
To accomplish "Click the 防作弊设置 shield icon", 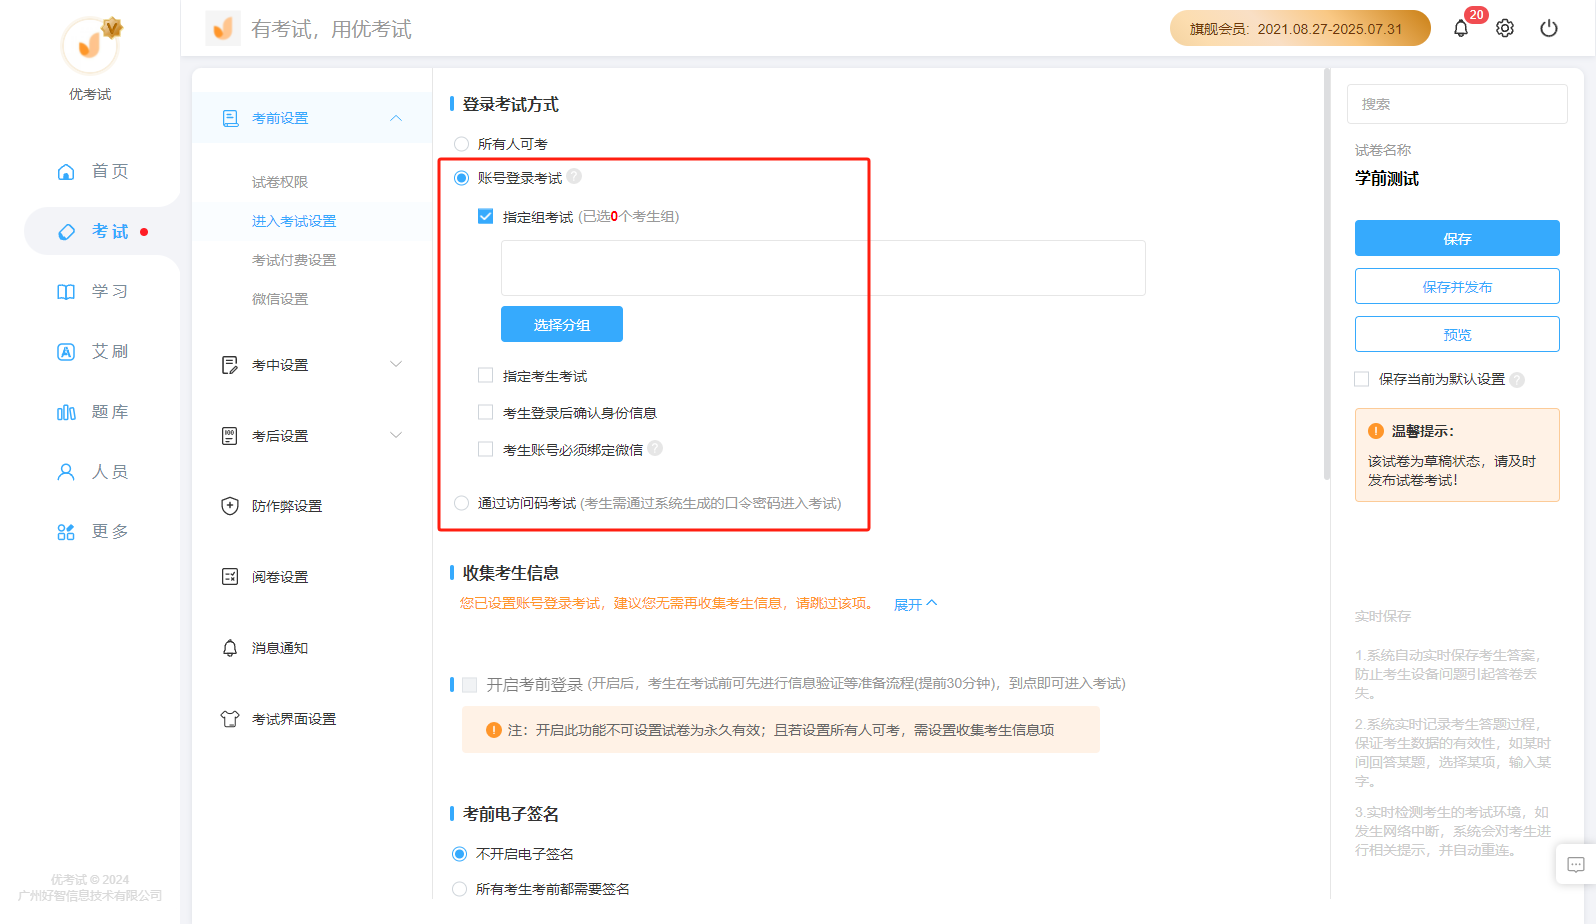I will [230, 506].
